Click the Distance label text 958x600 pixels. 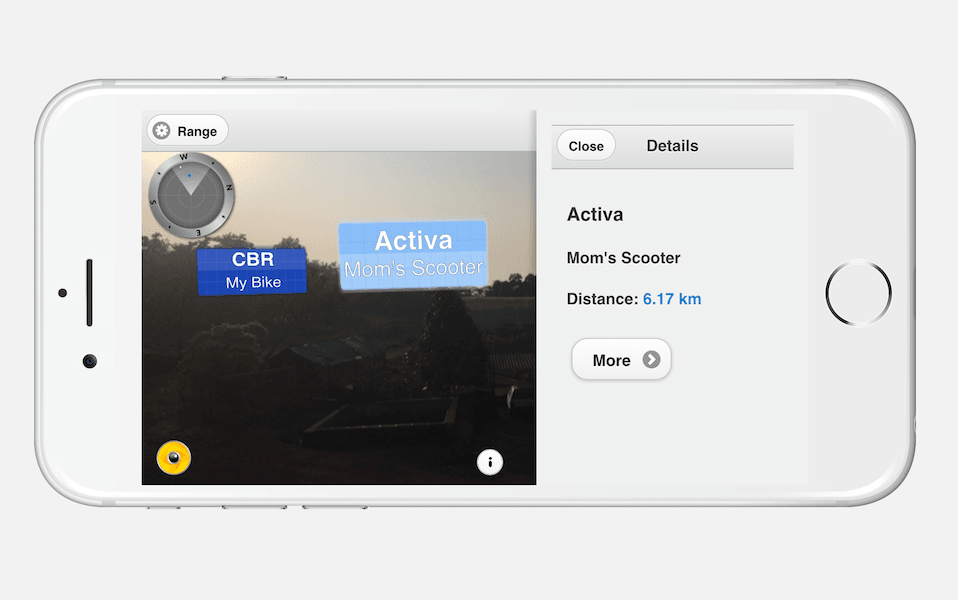click(x=602, y=299)
